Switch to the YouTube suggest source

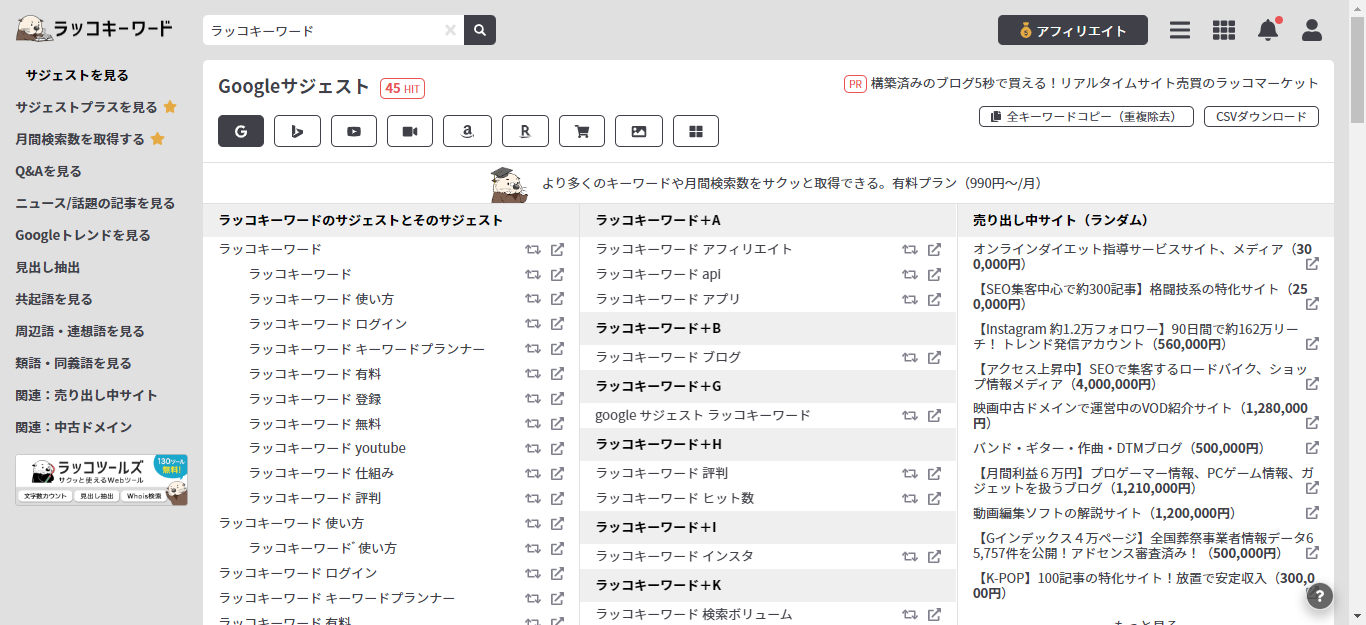pos(354,131)
